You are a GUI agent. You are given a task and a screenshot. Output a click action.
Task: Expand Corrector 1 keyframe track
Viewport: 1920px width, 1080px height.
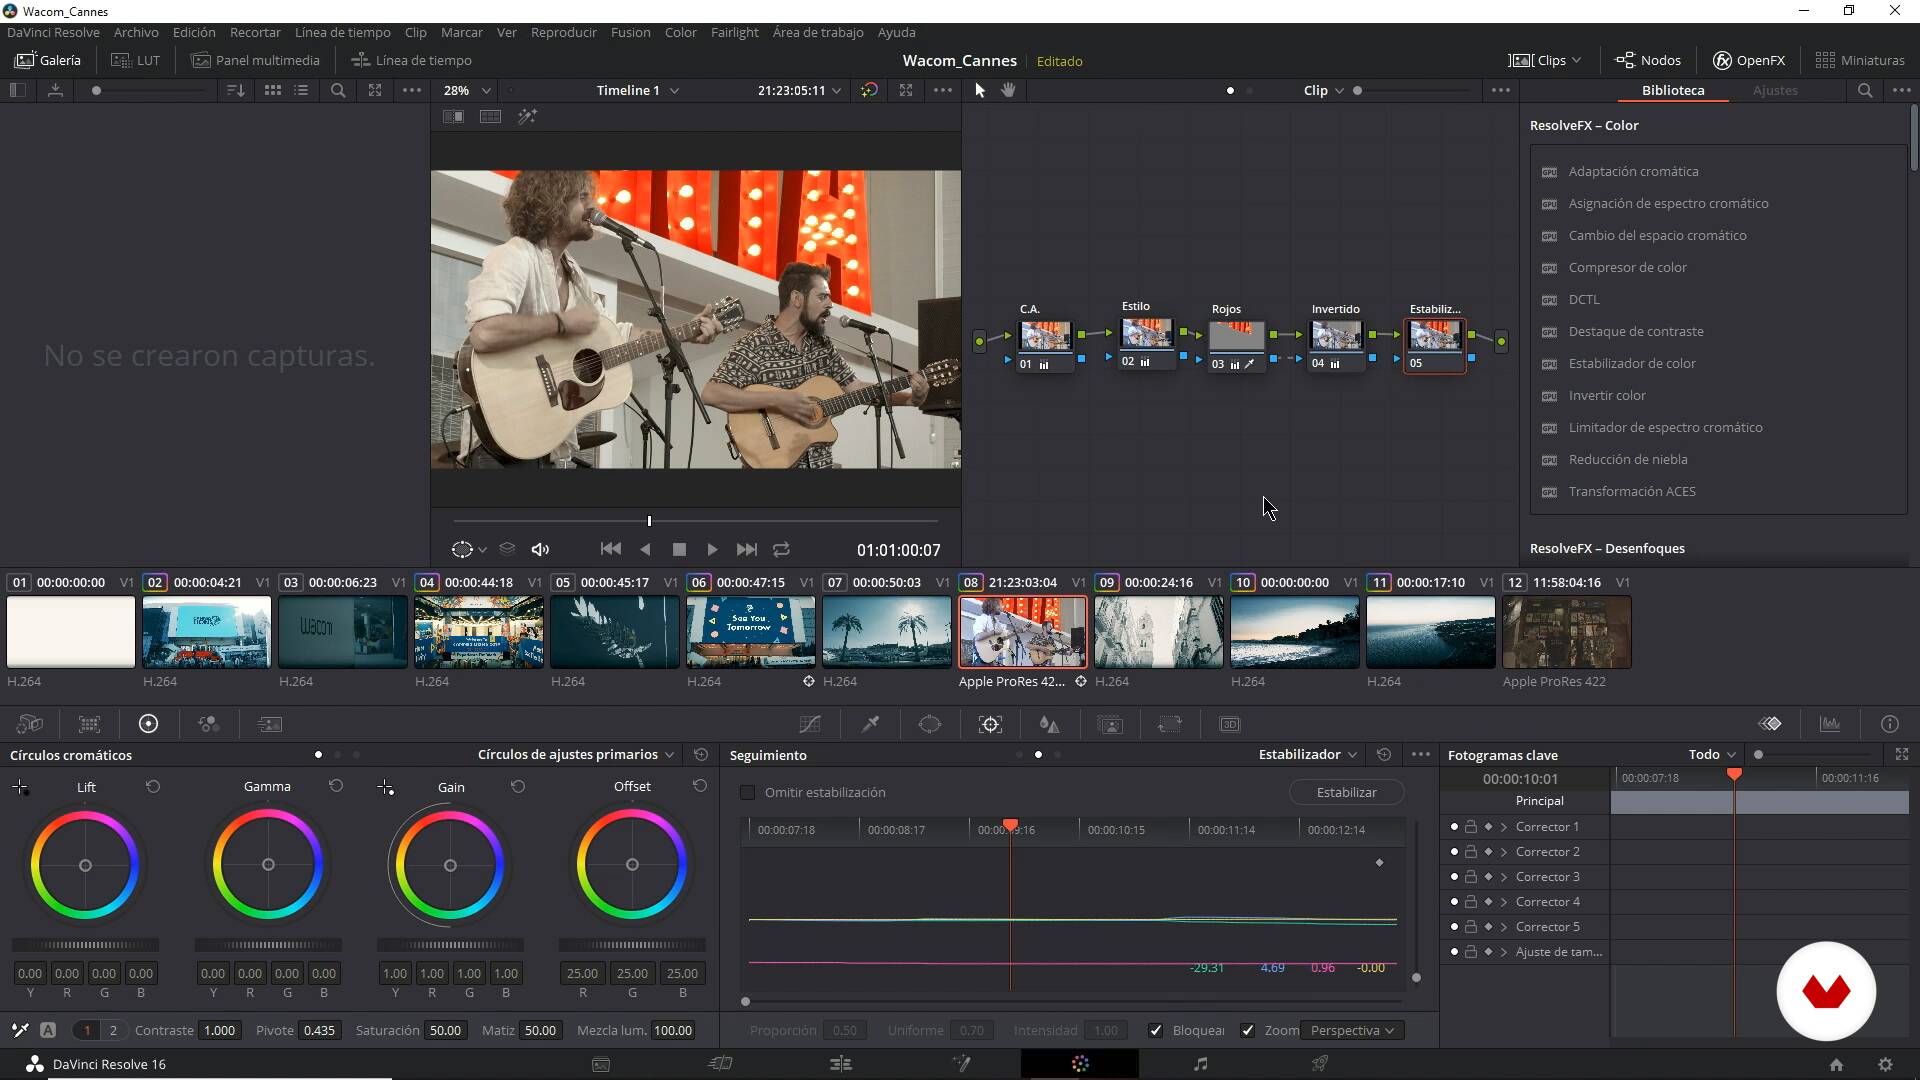pyautogui.click(x=1504, y=827)
